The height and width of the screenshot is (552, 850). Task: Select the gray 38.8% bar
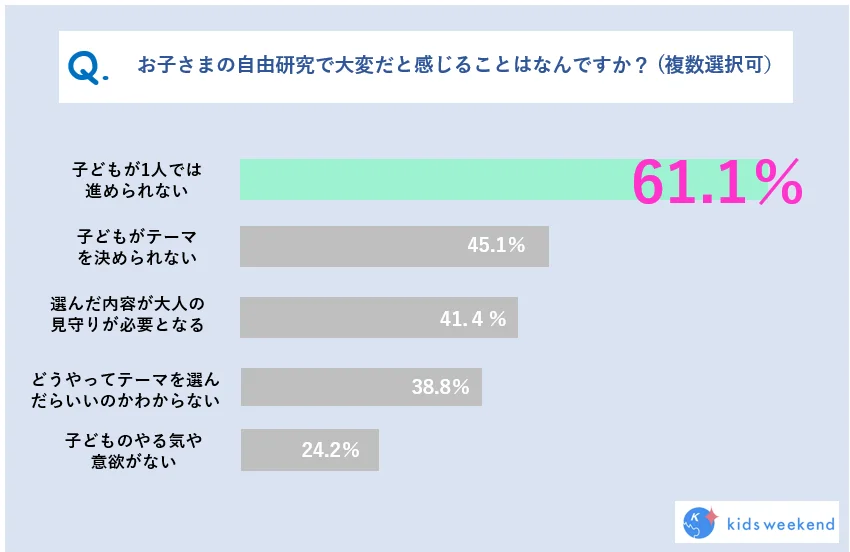pos(361,387)
